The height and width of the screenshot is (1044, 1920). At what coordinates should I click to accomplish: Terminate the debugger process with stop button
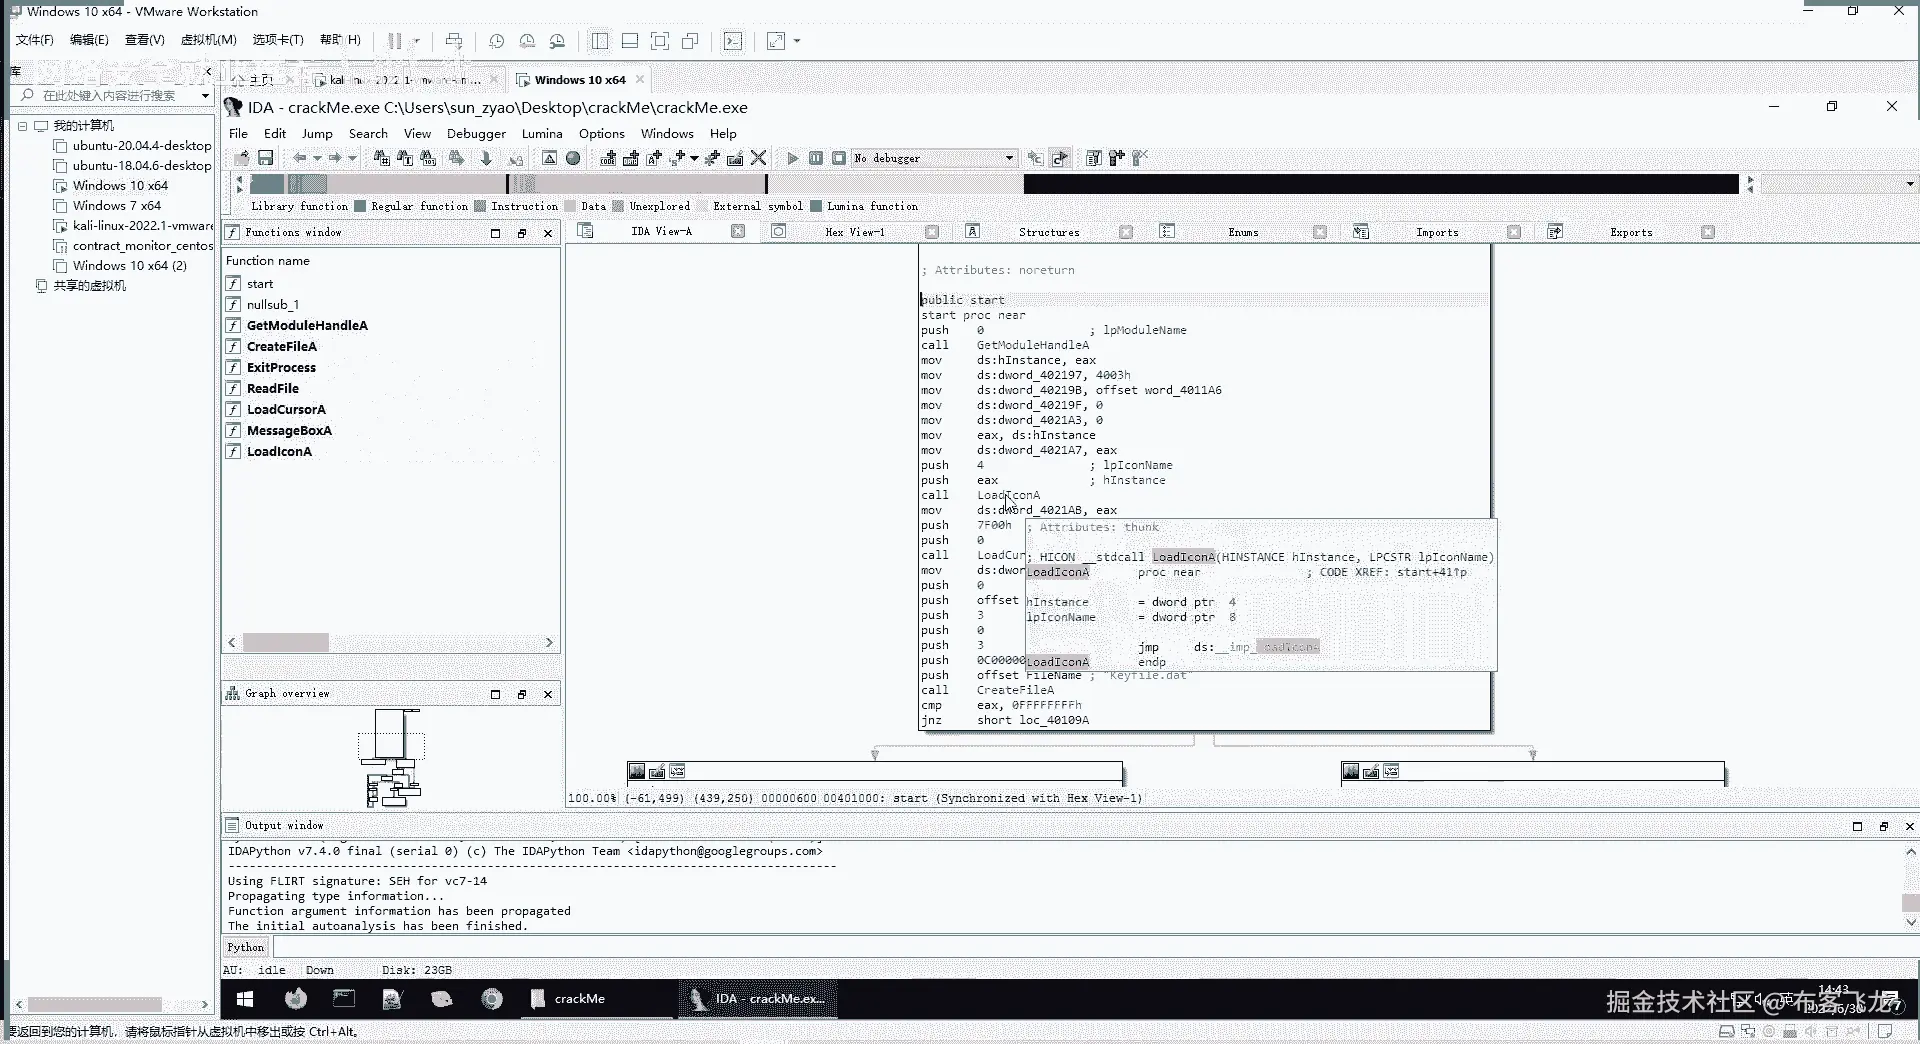point(839,158)
